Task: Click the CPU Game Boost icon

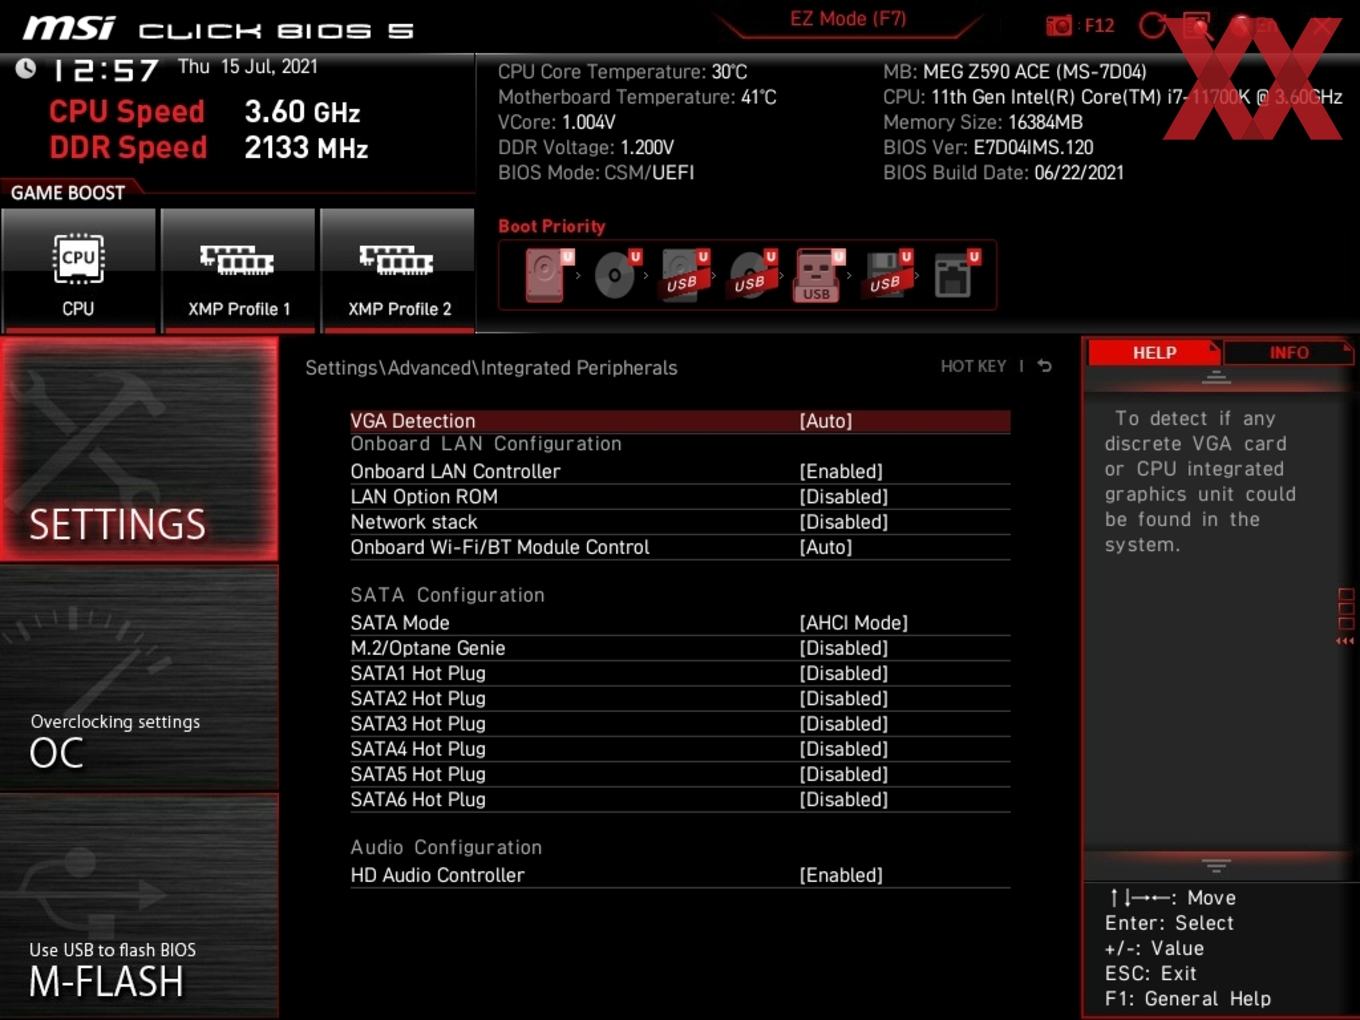Action: [x=78, y=270]
